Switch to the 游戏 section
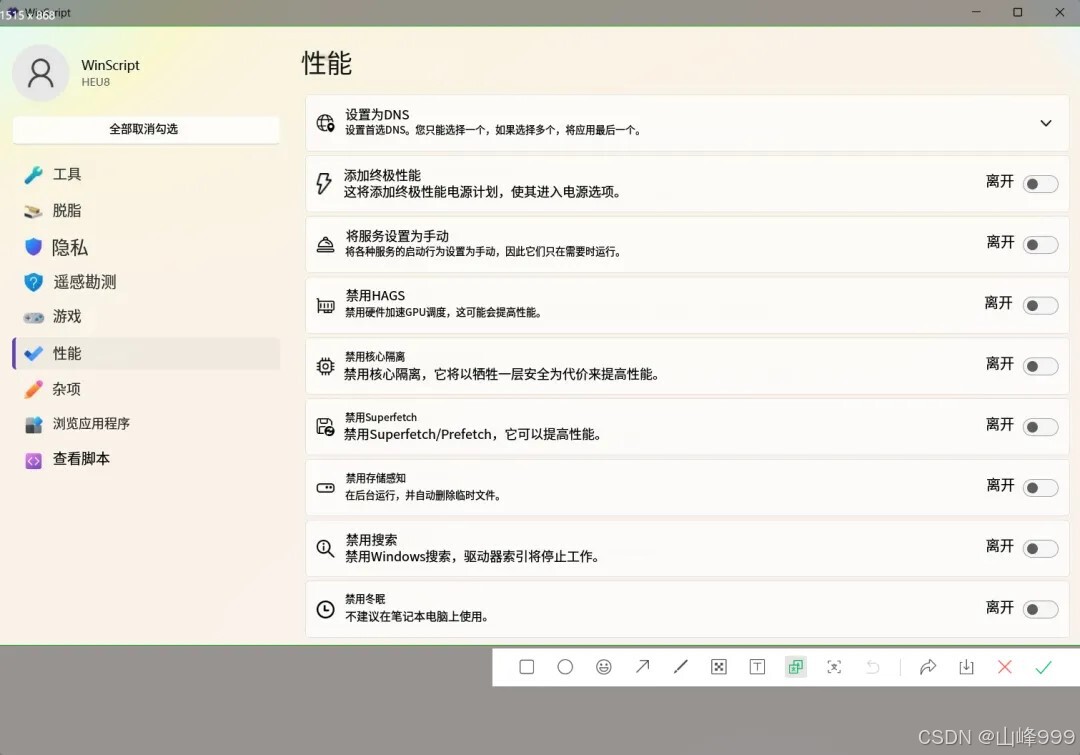The height and width of the screenshot is (755, 1080). [146, 317]
